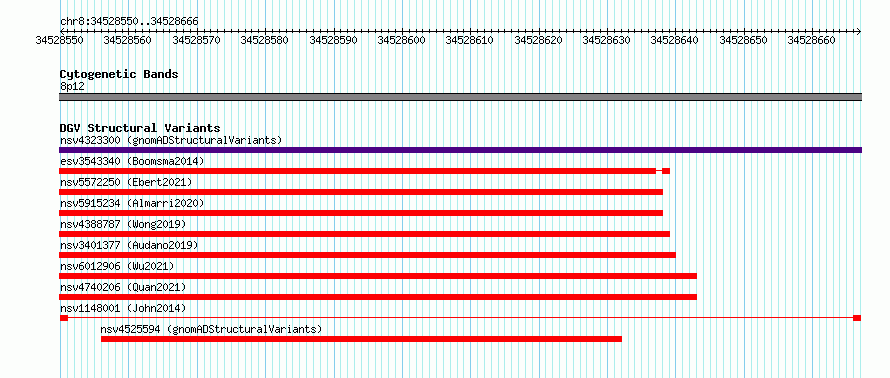This screenshot has width=890, height=378.
Task: Click ruler position 34528650
Action: 744,40
